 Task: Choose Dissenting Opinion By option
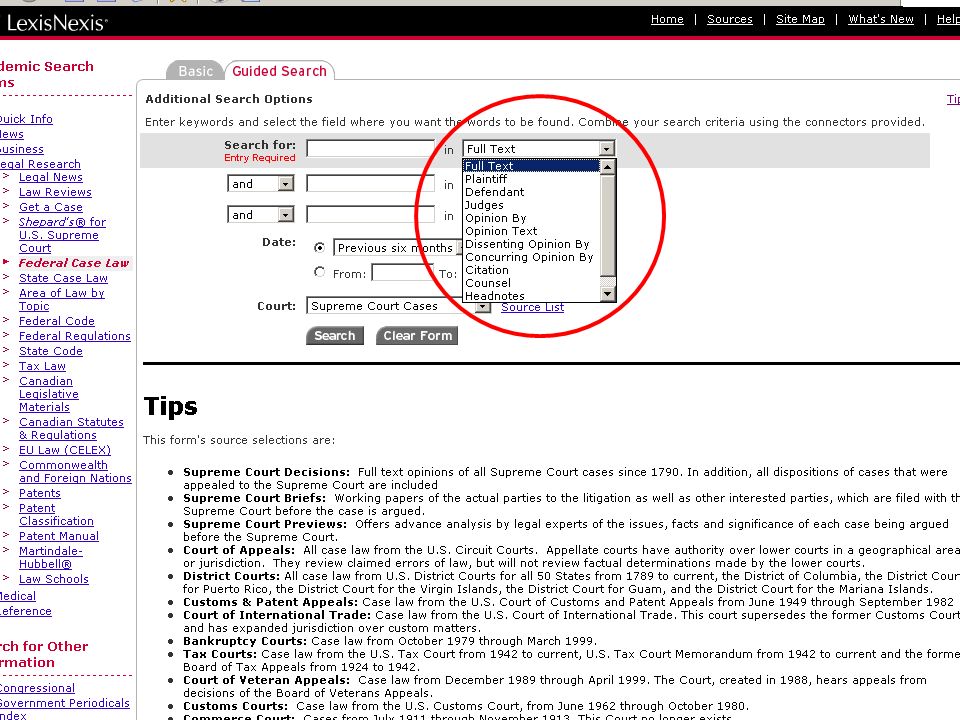coord(531,244)
